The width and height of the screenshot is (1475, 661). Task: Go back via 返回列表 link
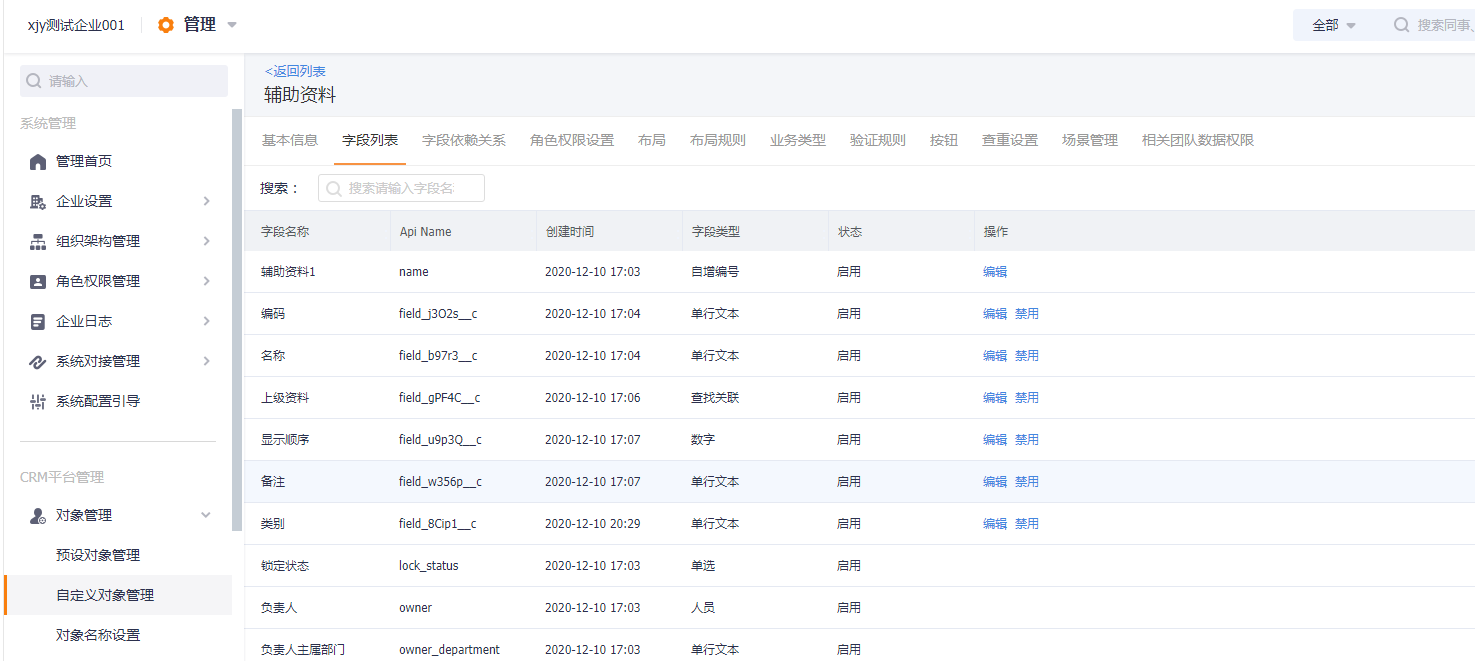click(295, 72)
